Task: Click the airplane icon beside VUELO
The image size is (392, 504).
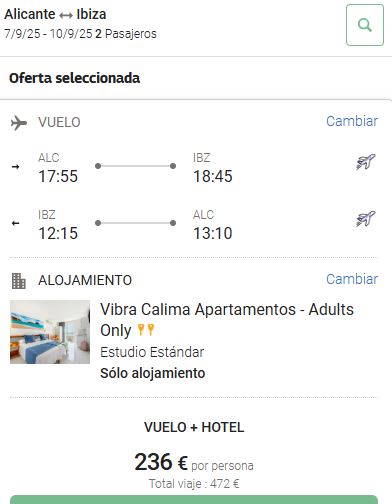Action: (19, 123)
